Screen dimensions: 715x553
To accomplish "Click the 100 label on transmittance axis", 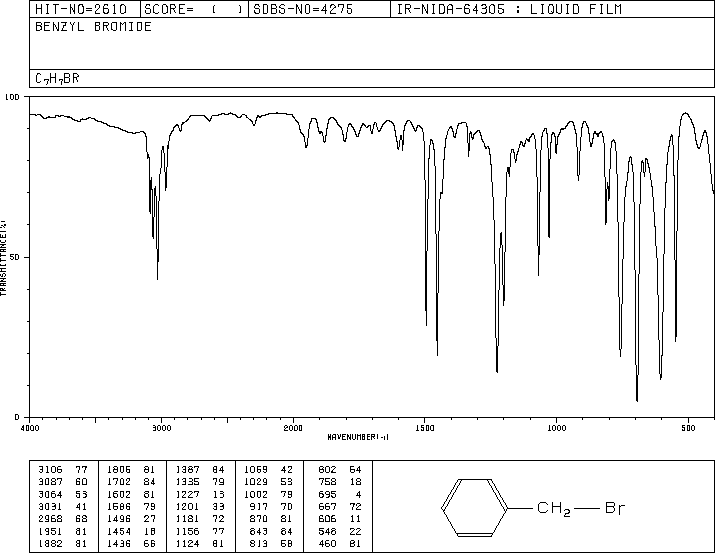I will click(x=12, y=97).
